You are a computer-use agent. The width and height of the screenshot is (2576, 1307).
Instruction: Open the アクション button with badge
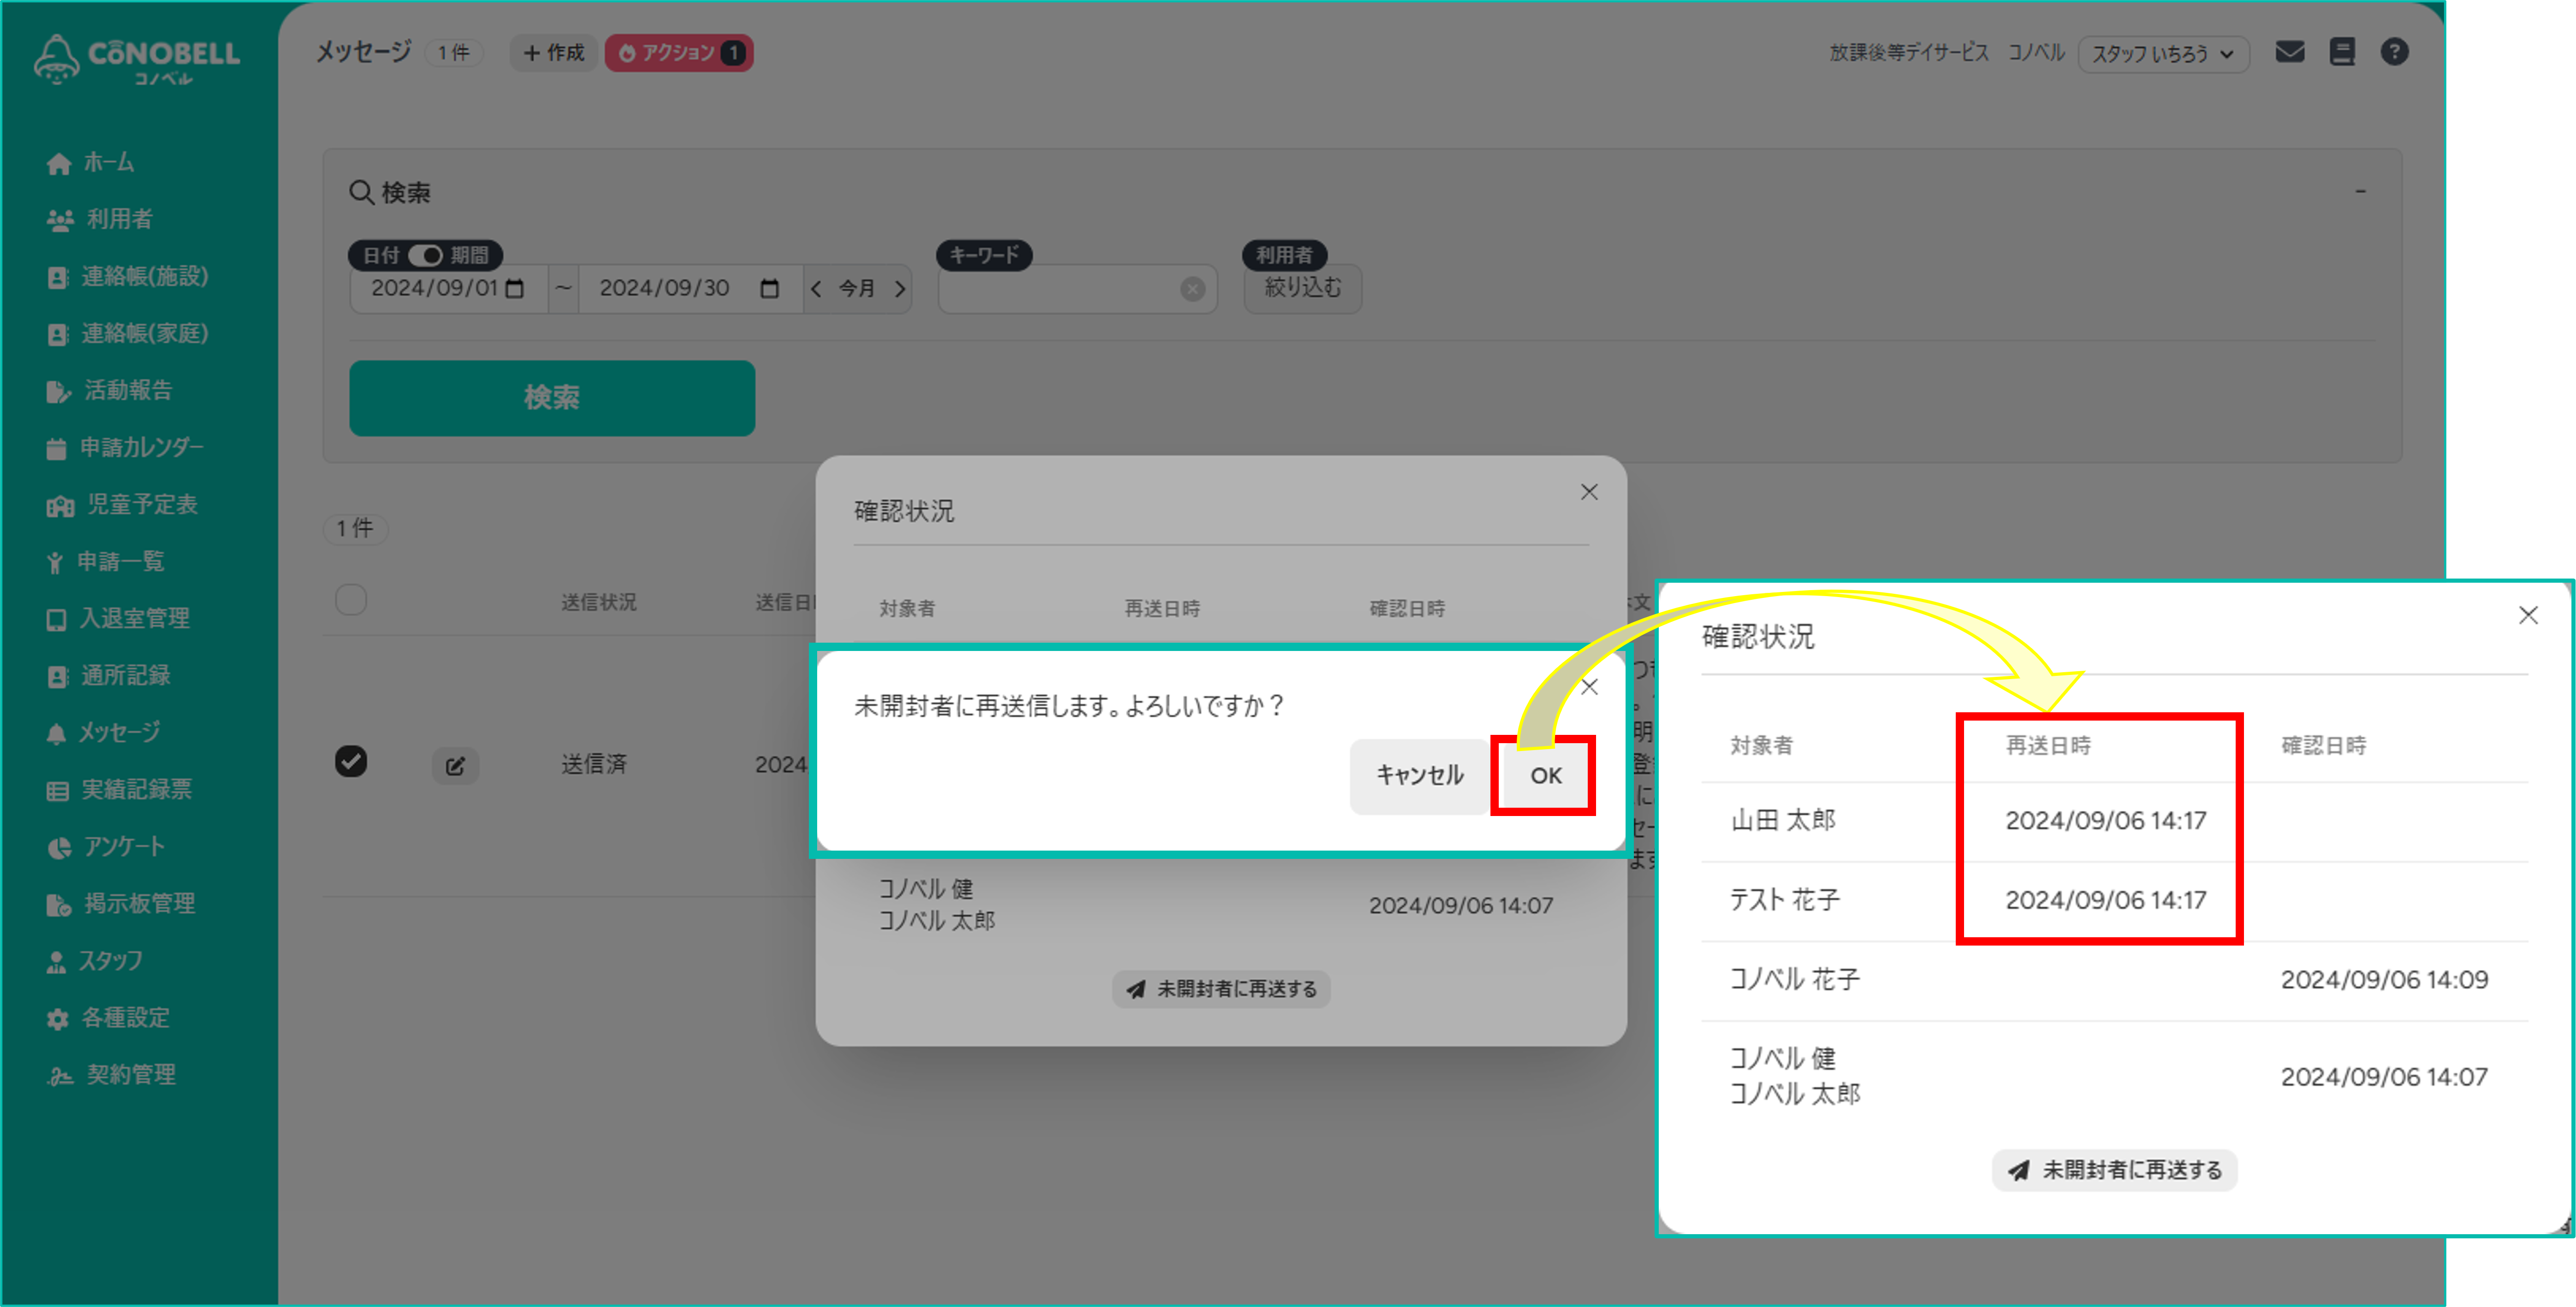click(679, 52)
